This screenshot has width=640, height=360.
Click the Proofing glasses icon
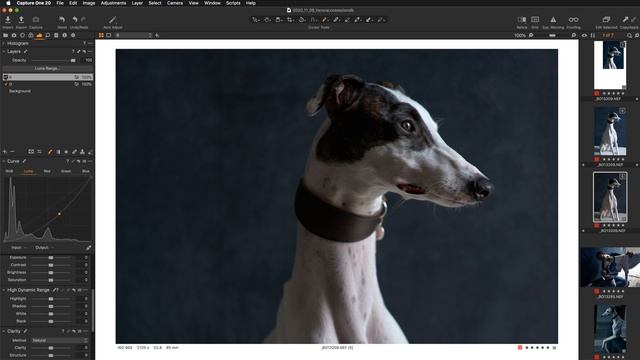pos(573,20)
